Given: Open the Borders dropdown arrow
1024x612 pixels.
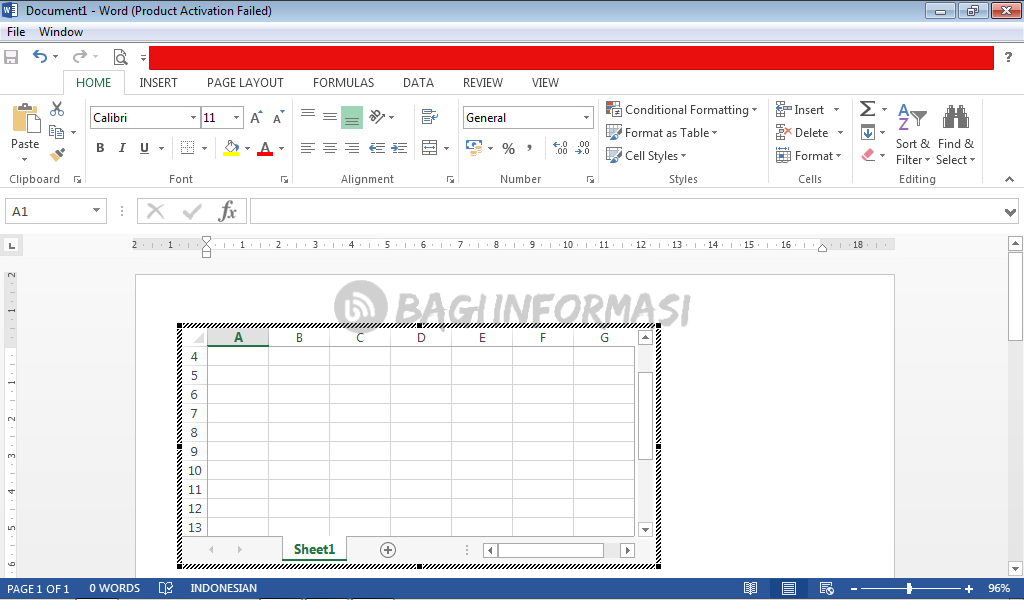Looking at the screenshot, I should coord(204,148).
